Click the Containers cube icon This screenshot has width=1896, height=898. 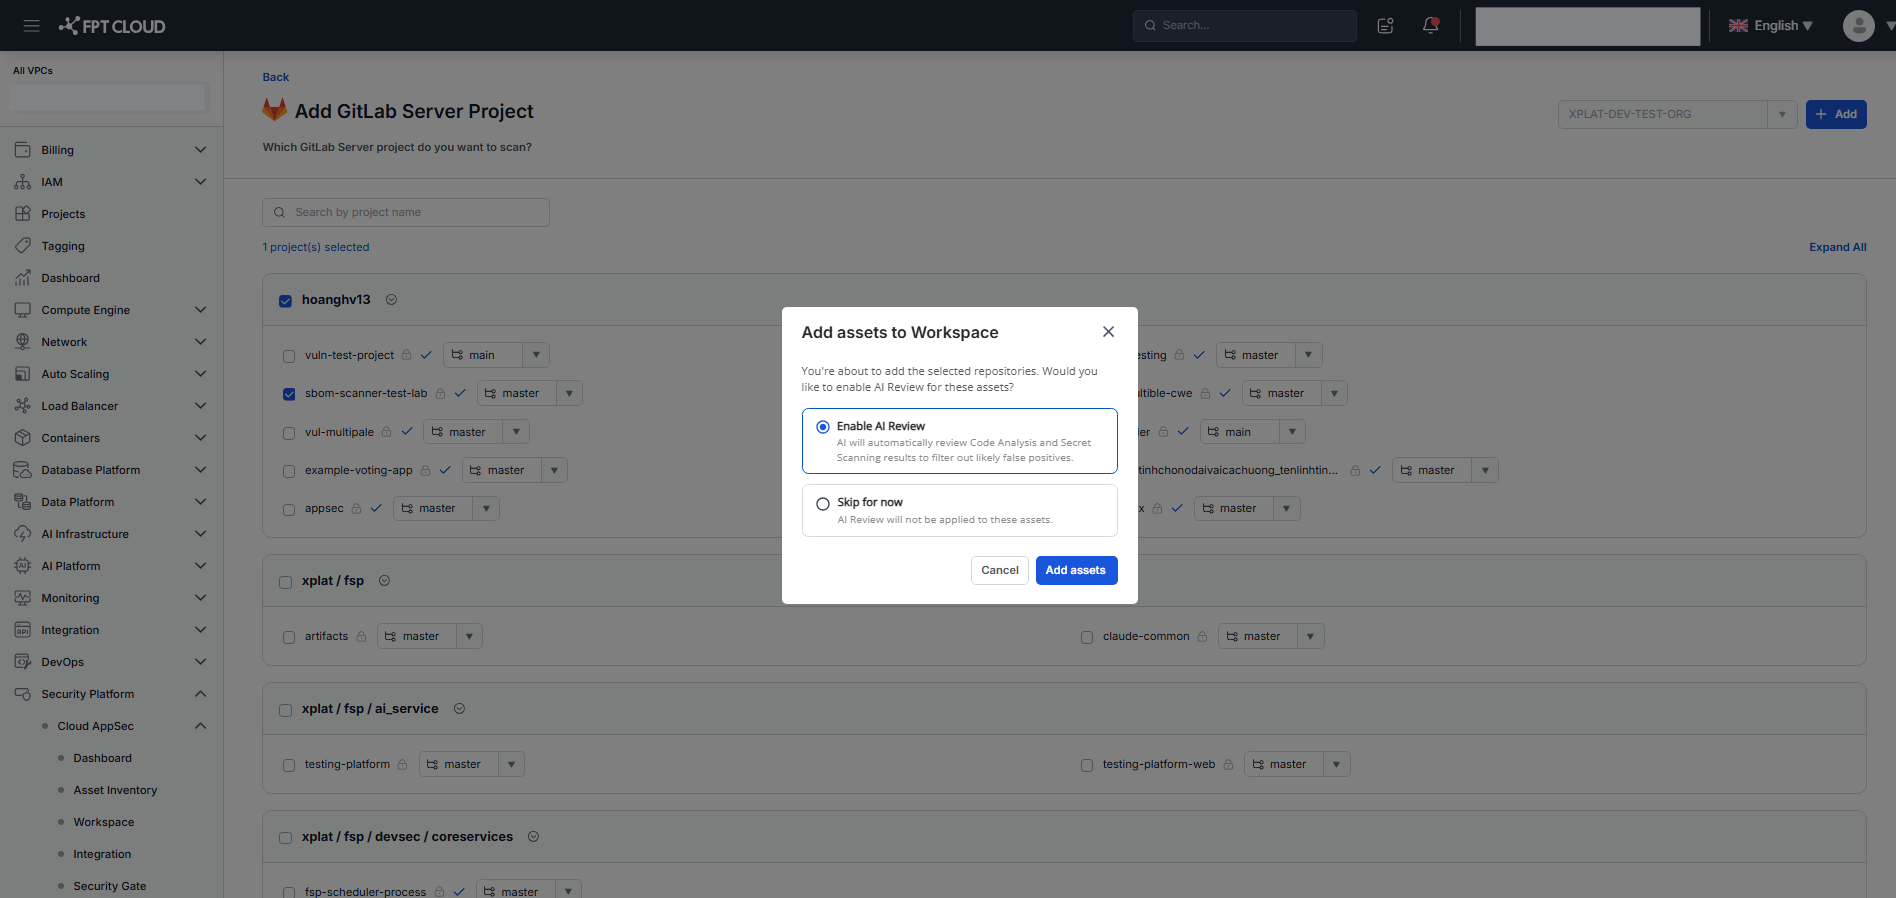(23, 438)
